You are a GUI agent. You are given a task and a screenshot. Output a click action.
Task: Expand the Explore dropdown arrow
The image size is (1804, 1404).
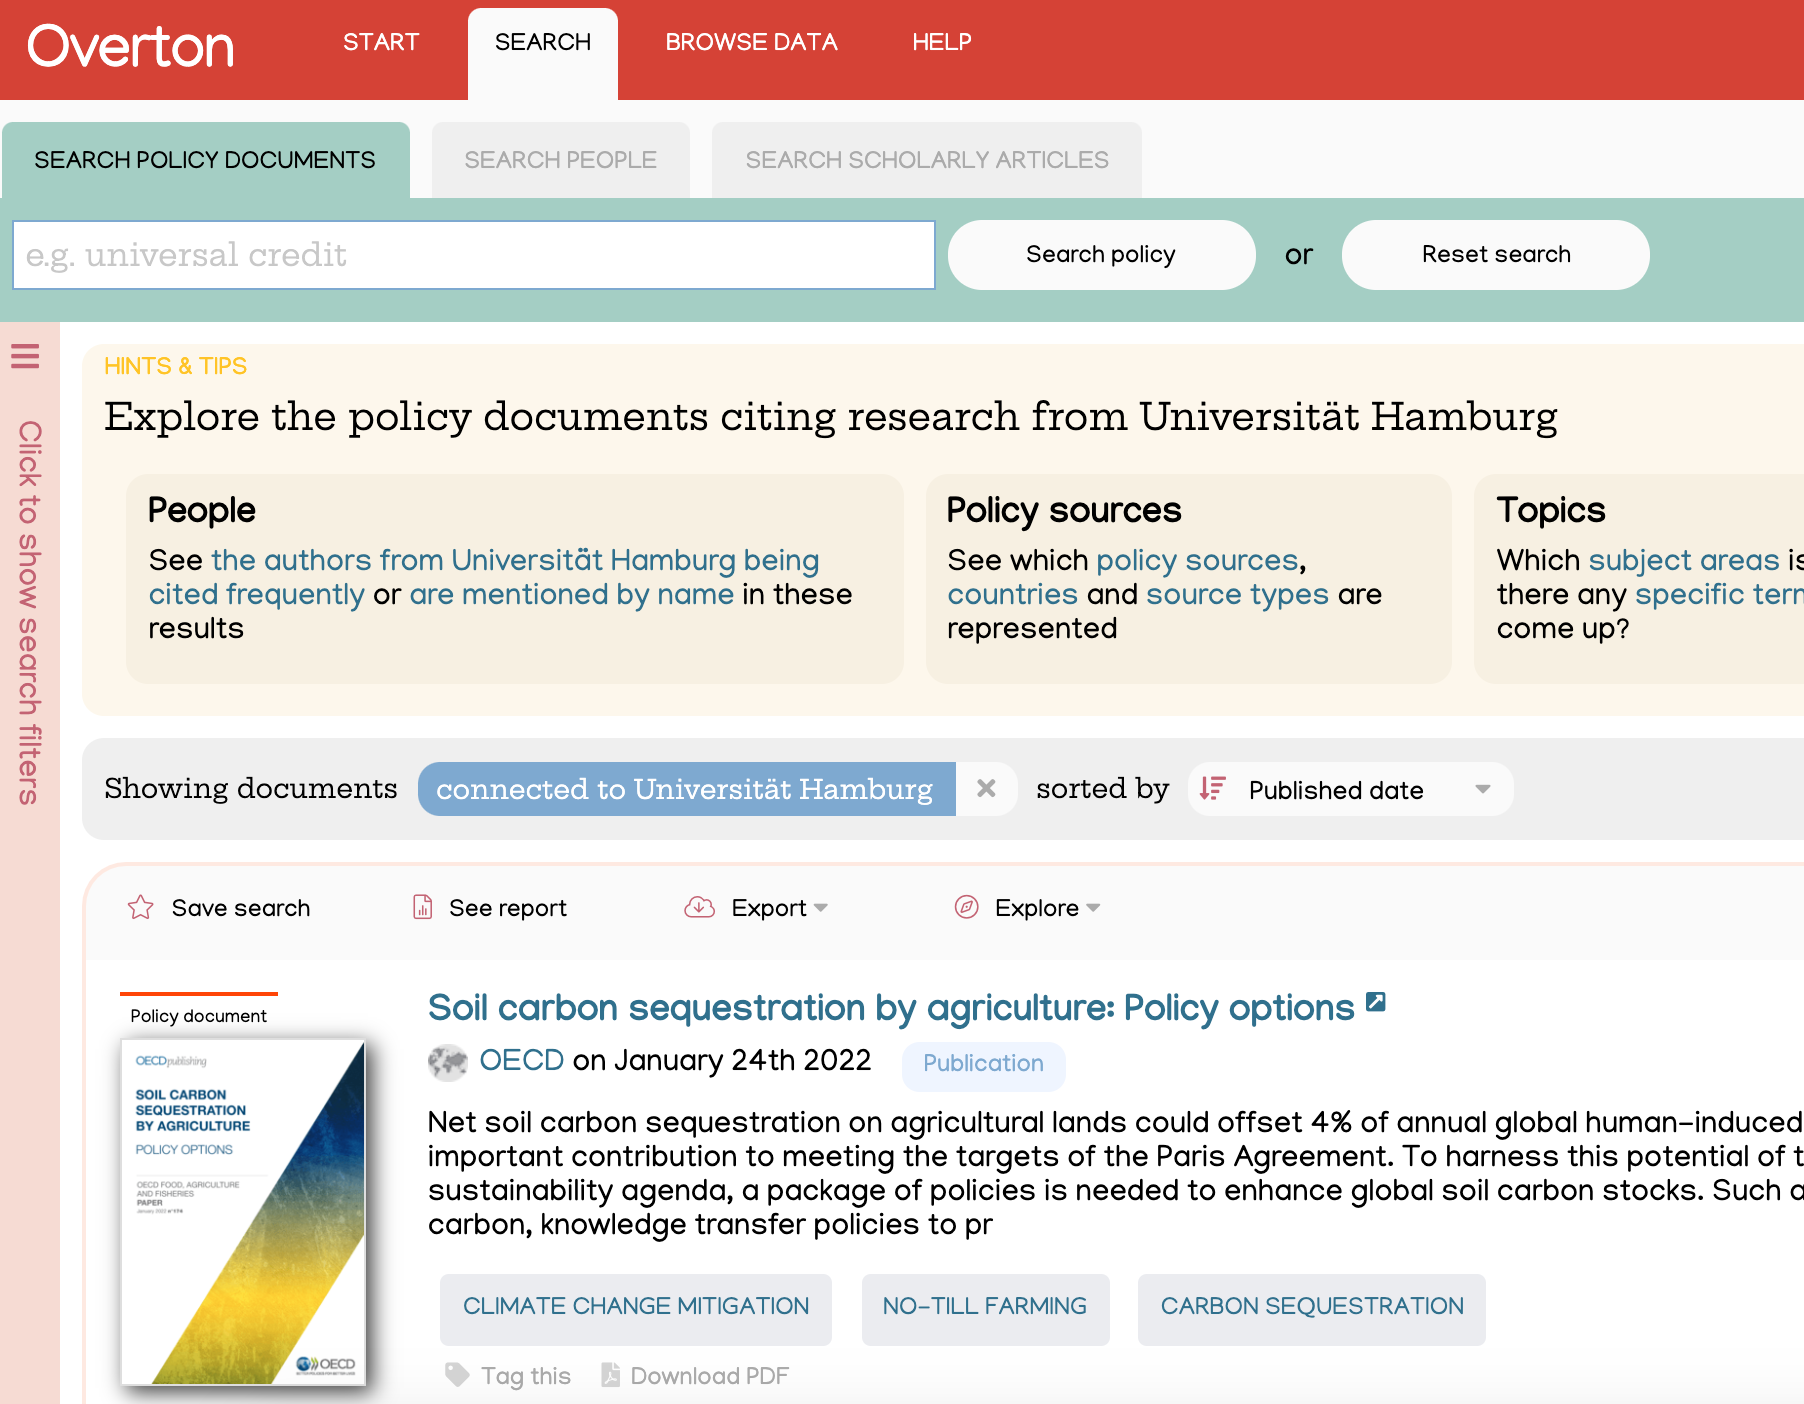click(x=1093, y=909)
